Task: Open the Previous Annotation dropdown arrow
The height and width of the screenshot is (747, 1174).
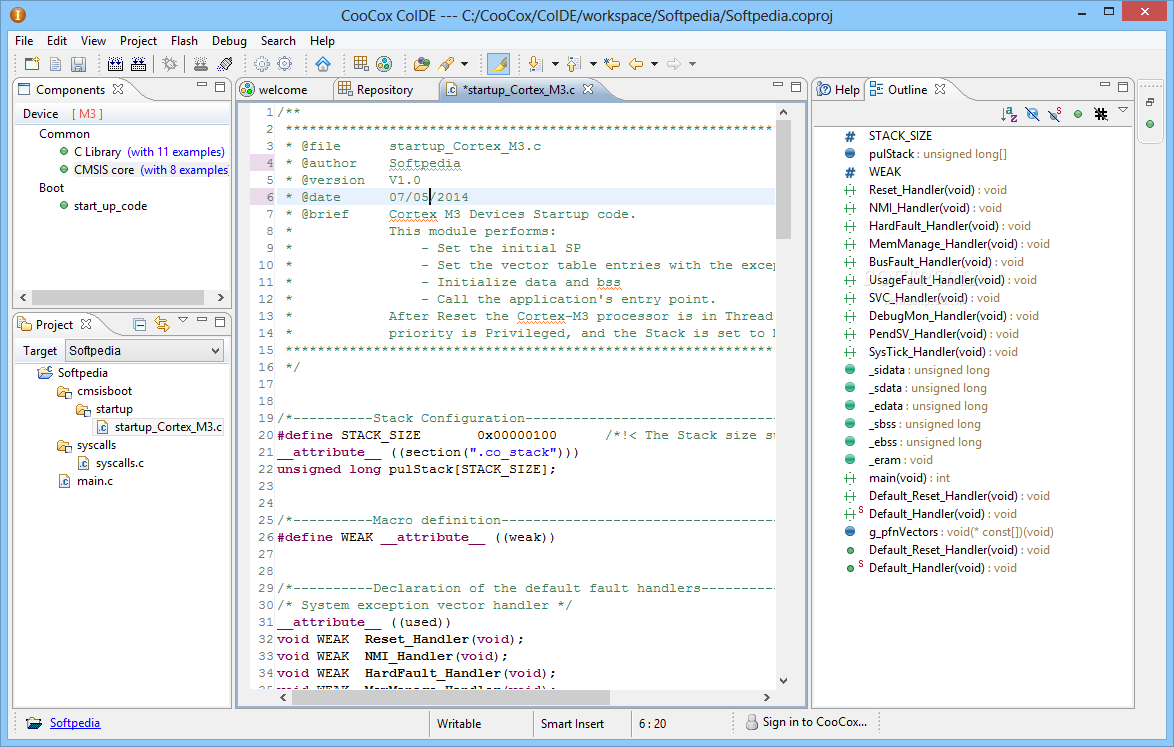Action: [593, 64]
